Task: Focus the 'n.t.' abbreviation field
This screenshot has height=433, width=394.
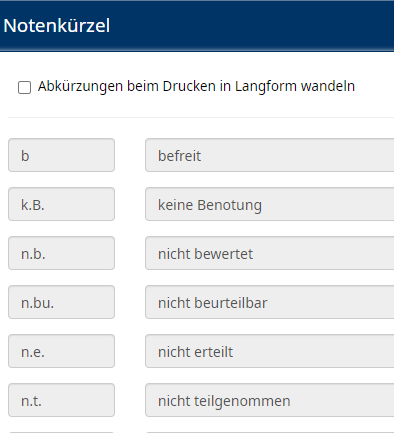Action: point(61,400)
